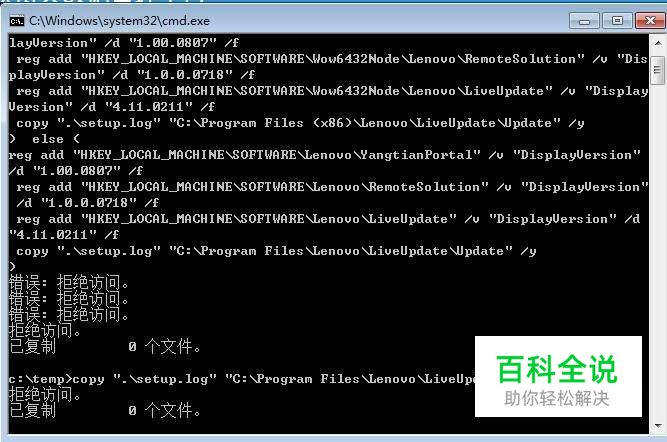The height and width of the screenshot is (442, 667).
Task: Click the scrollbar up arrow
Action: pyautogui.click(x=658, y=43)
